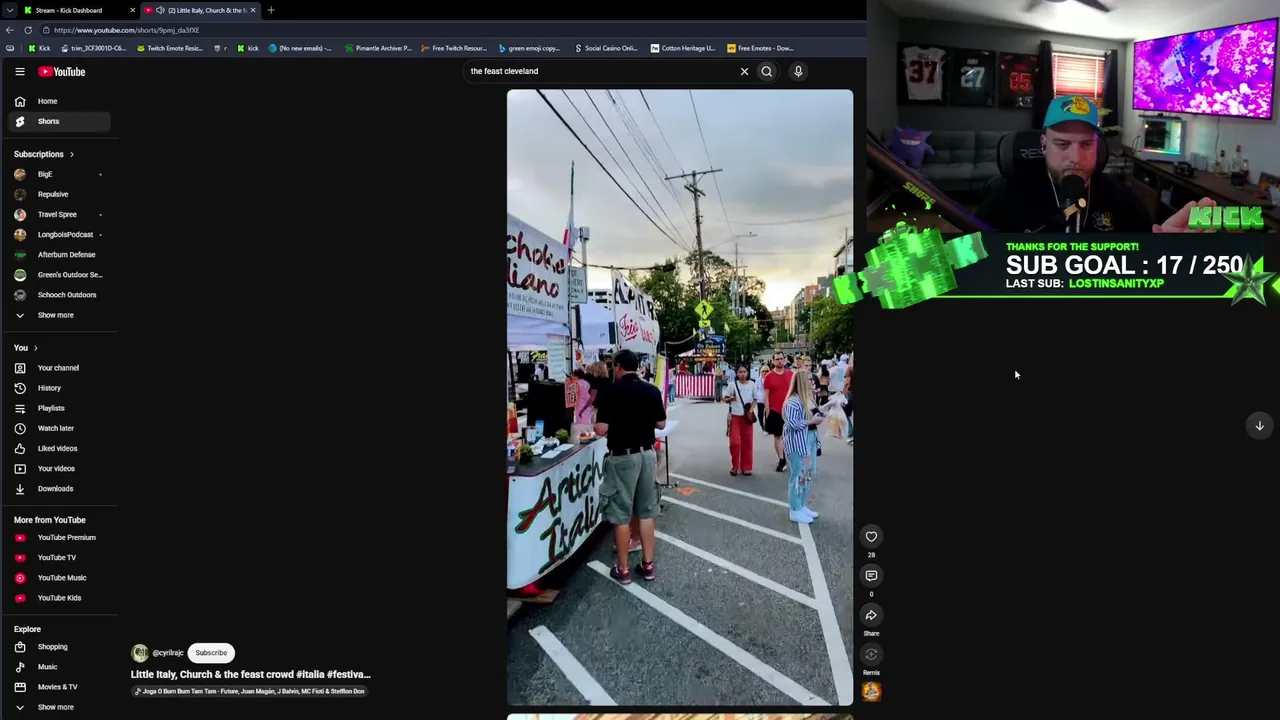The image size is (1280, 720).
Task: Open Playlists
Action: (59, 408)
